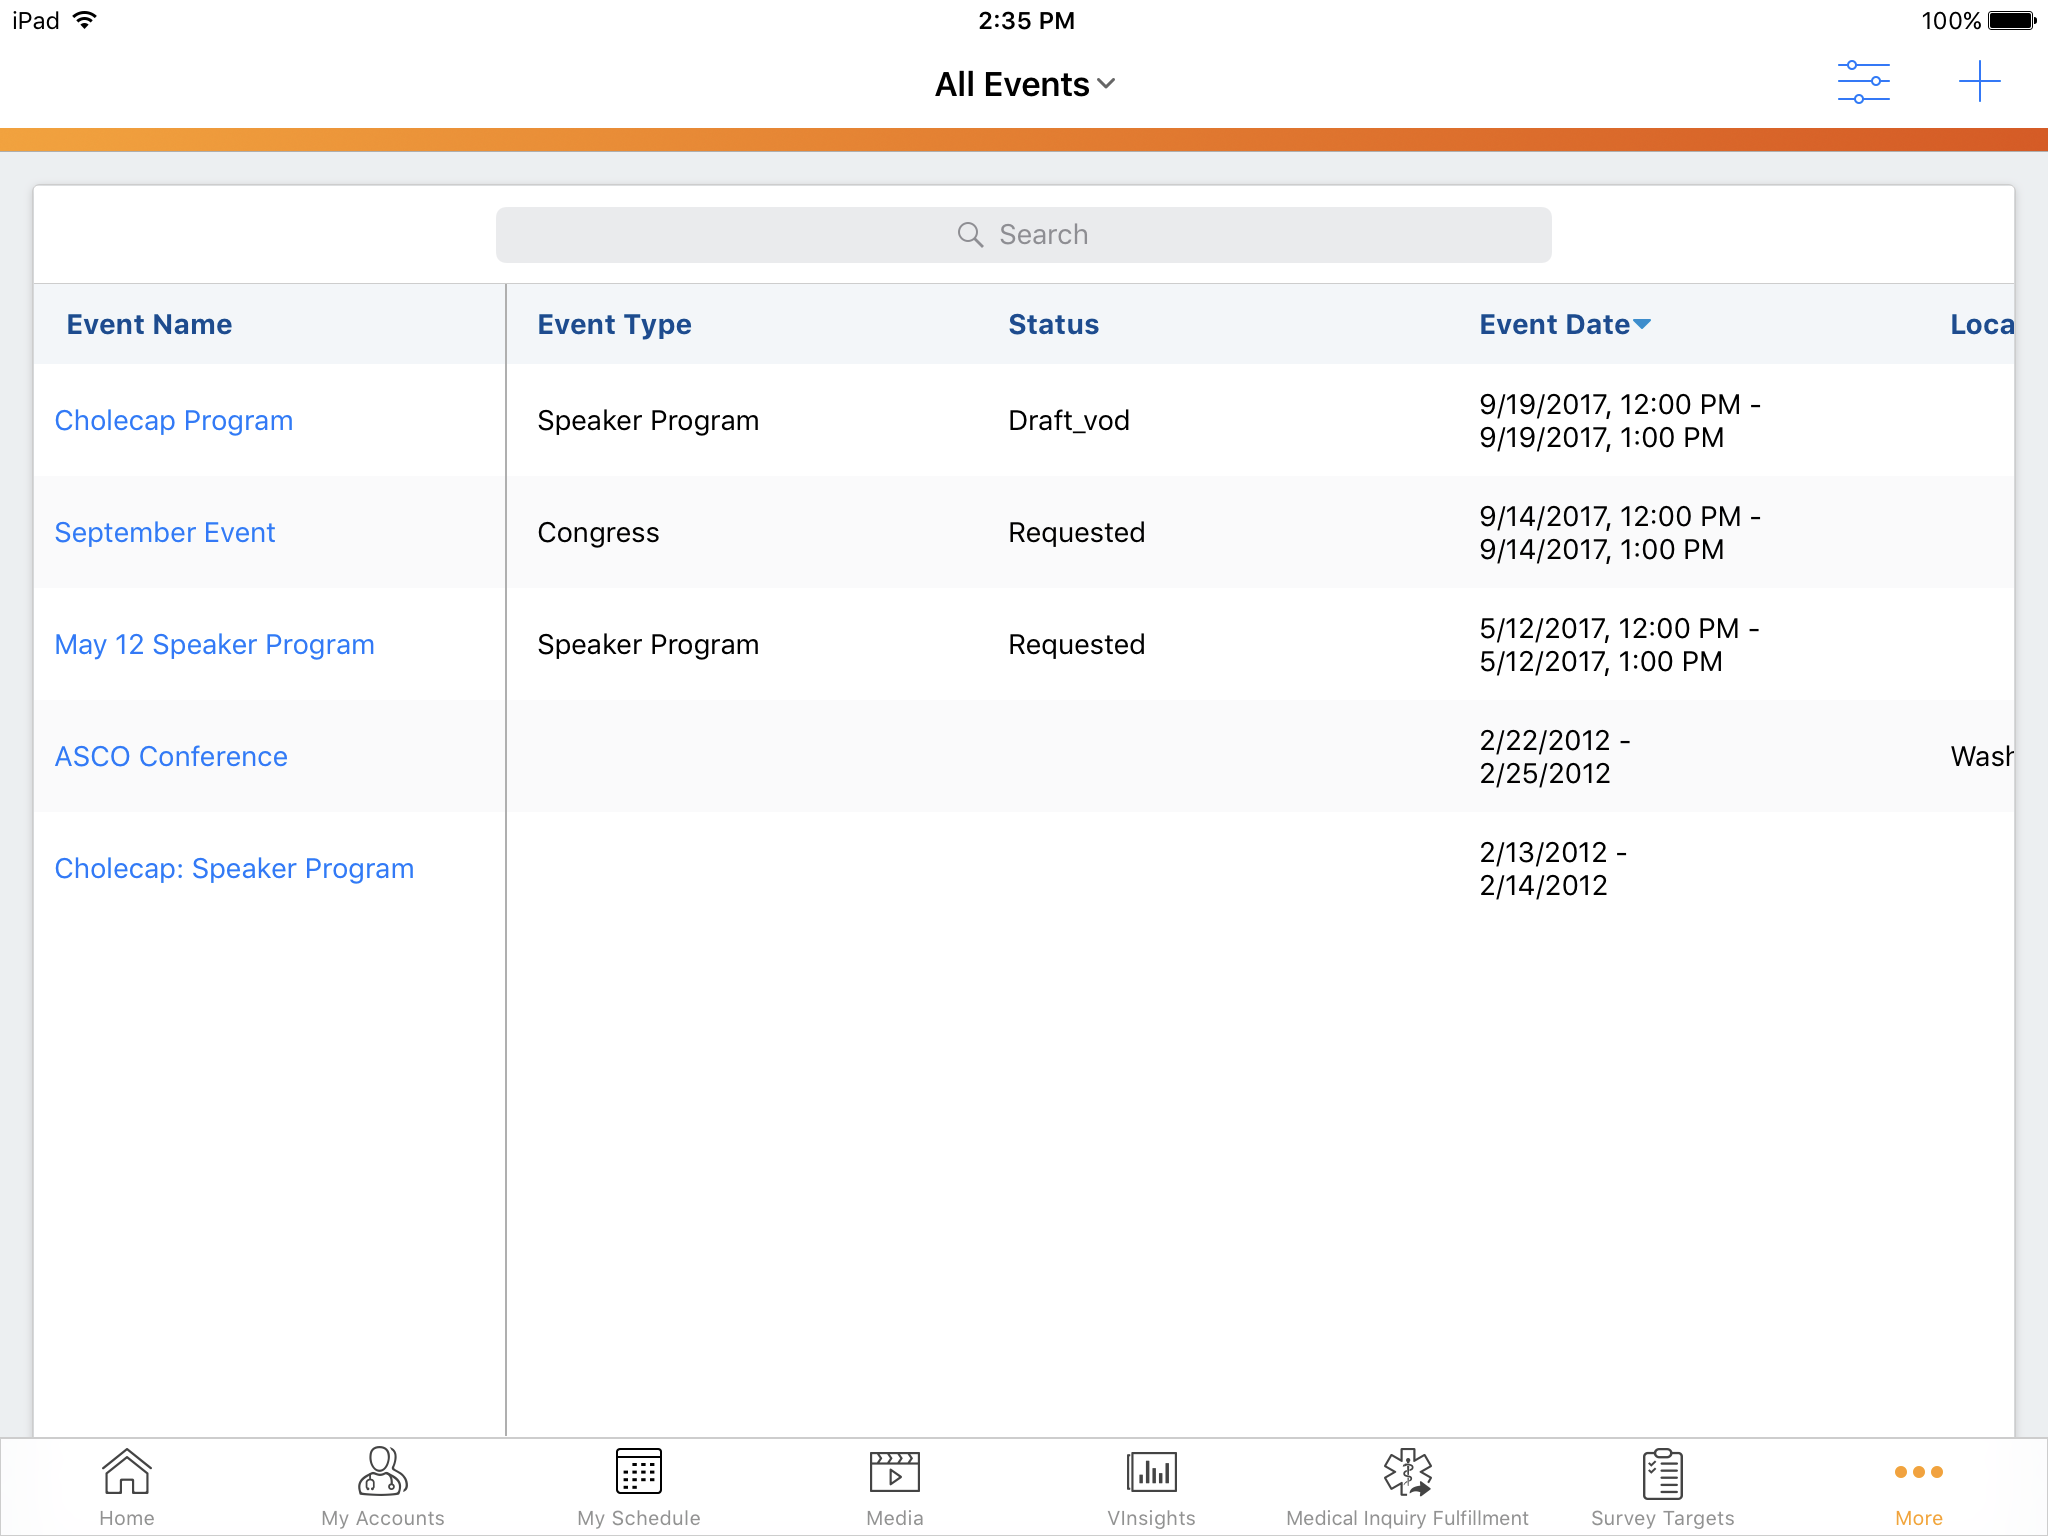Screen dimensions: 2048x1536
Task: Open Survey Targets tab
Action: coord(1663,1487)
